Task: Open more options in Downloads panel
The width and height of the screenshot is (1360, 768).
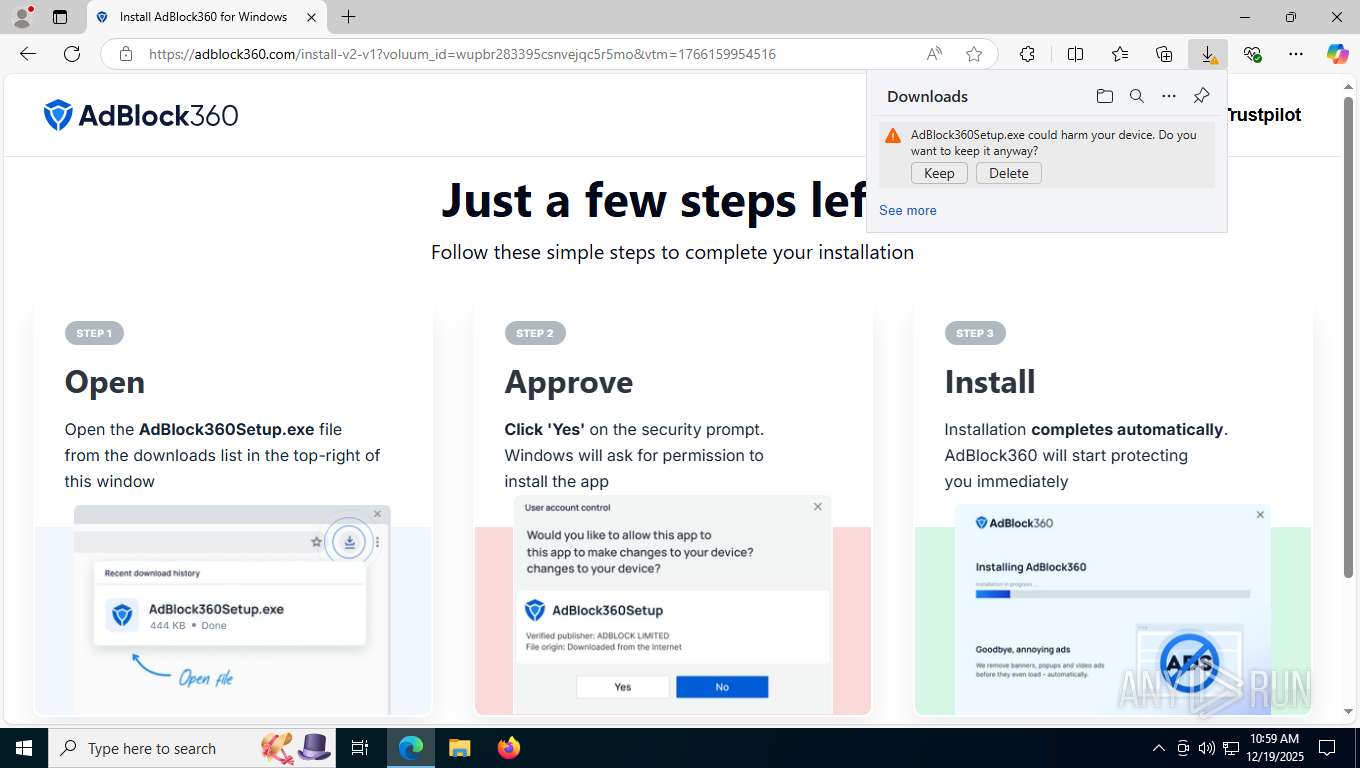Action: (1169, 96)
